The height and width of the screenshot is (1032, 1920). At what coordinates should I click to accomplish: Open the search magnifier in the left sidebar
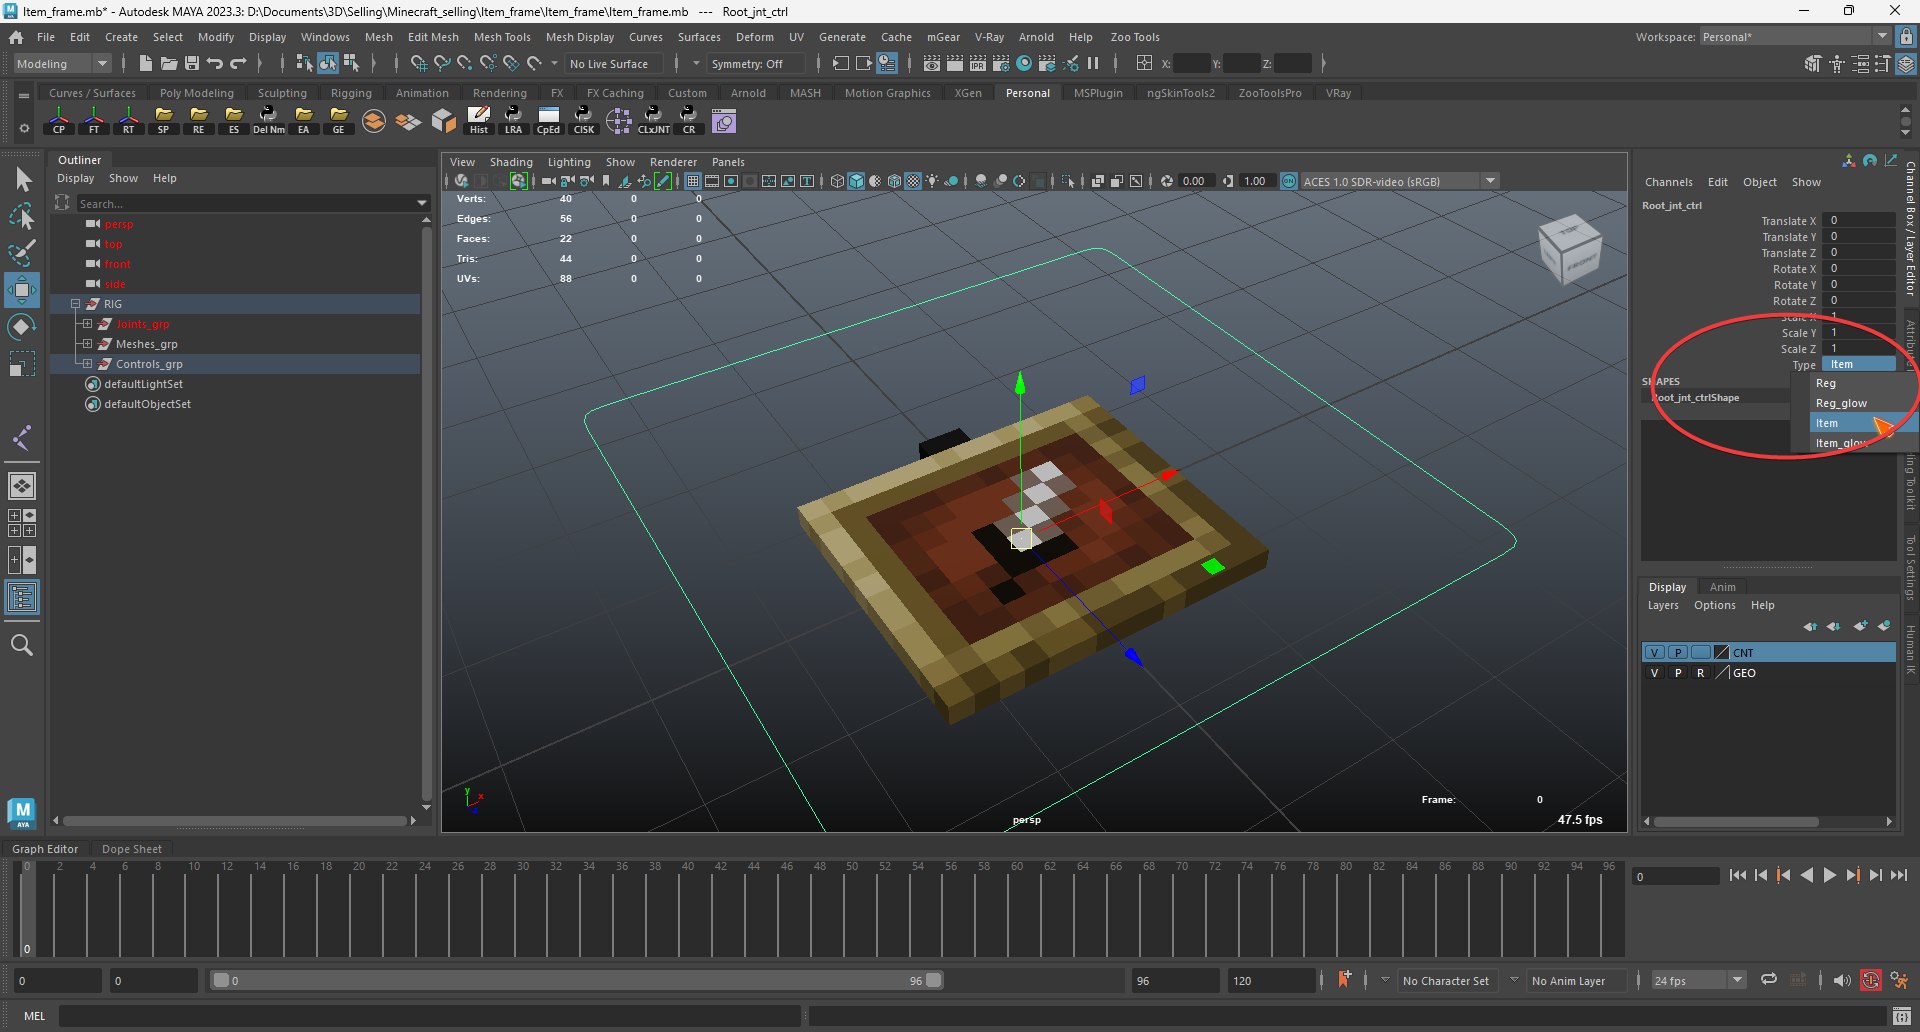pos(22,645)
